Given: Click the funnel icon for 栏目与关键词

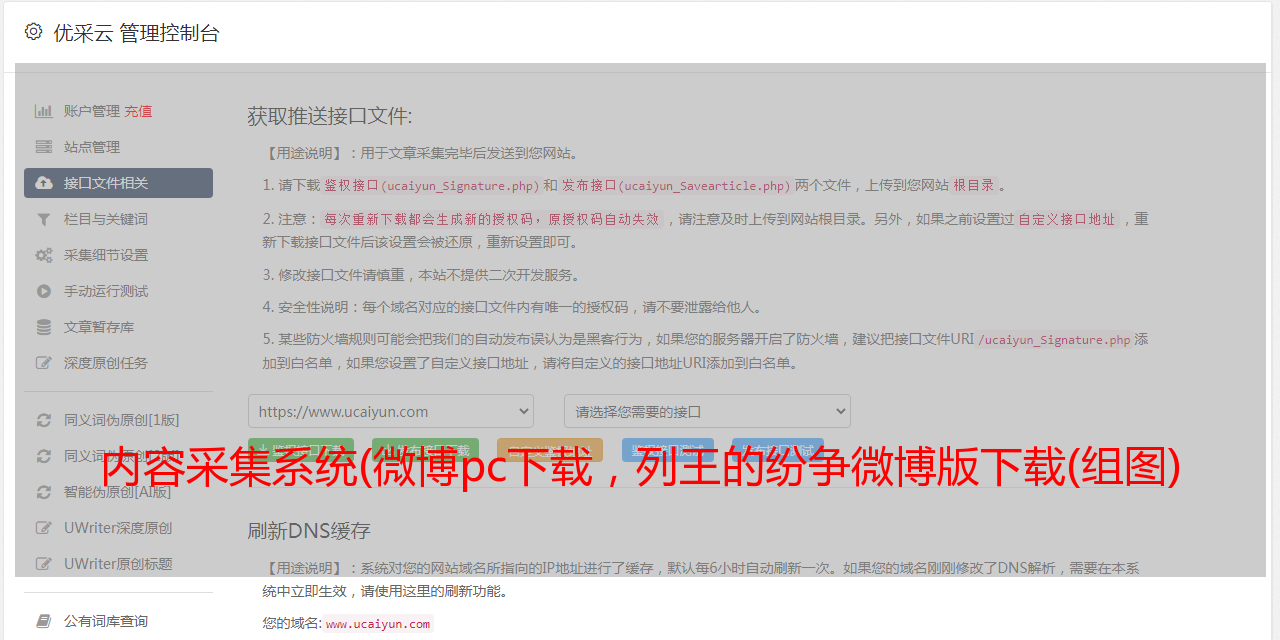Looking at the screenshot, I should [44, 219].
